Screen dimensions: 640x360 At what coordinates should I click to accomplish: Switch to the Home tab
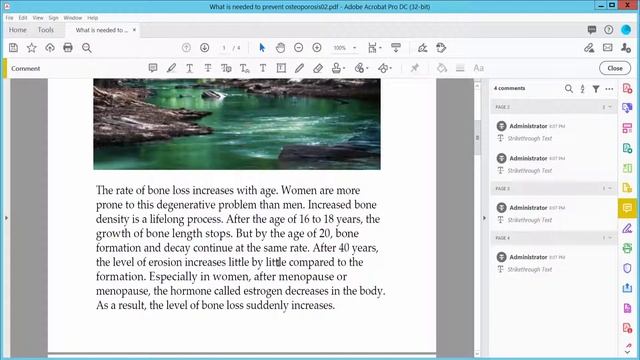(18, 30)
